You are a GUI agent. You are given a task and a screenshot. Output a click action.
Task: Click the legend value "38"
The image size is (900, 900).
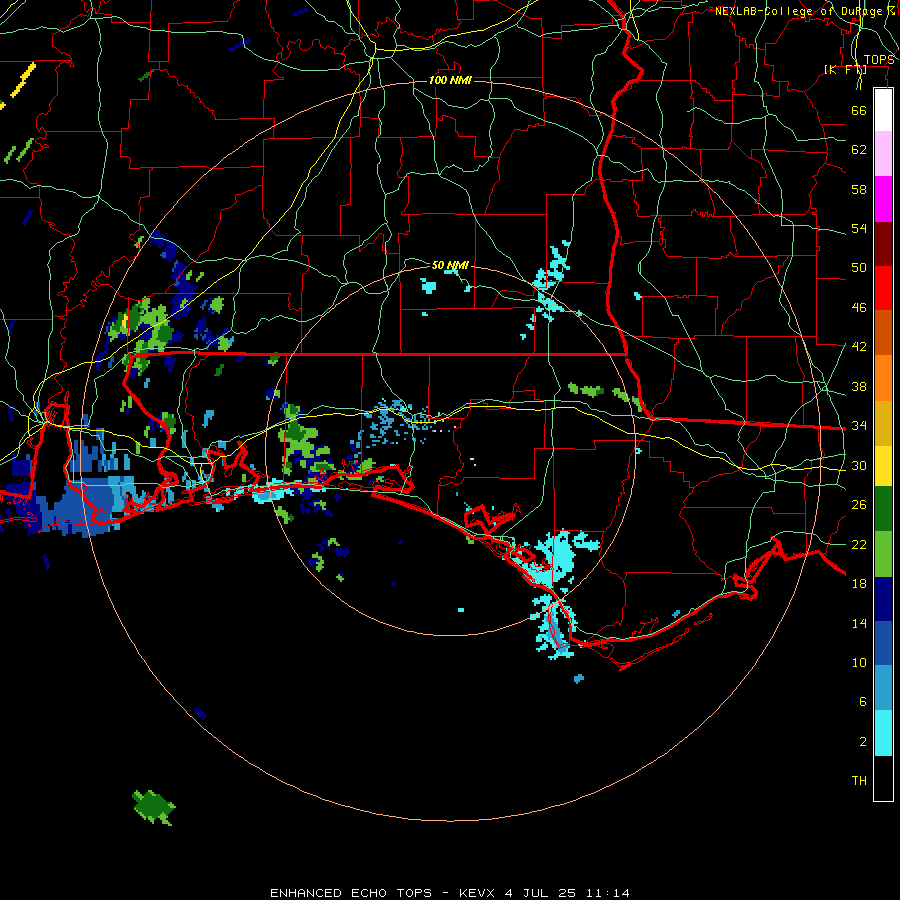tap(859, 387)
